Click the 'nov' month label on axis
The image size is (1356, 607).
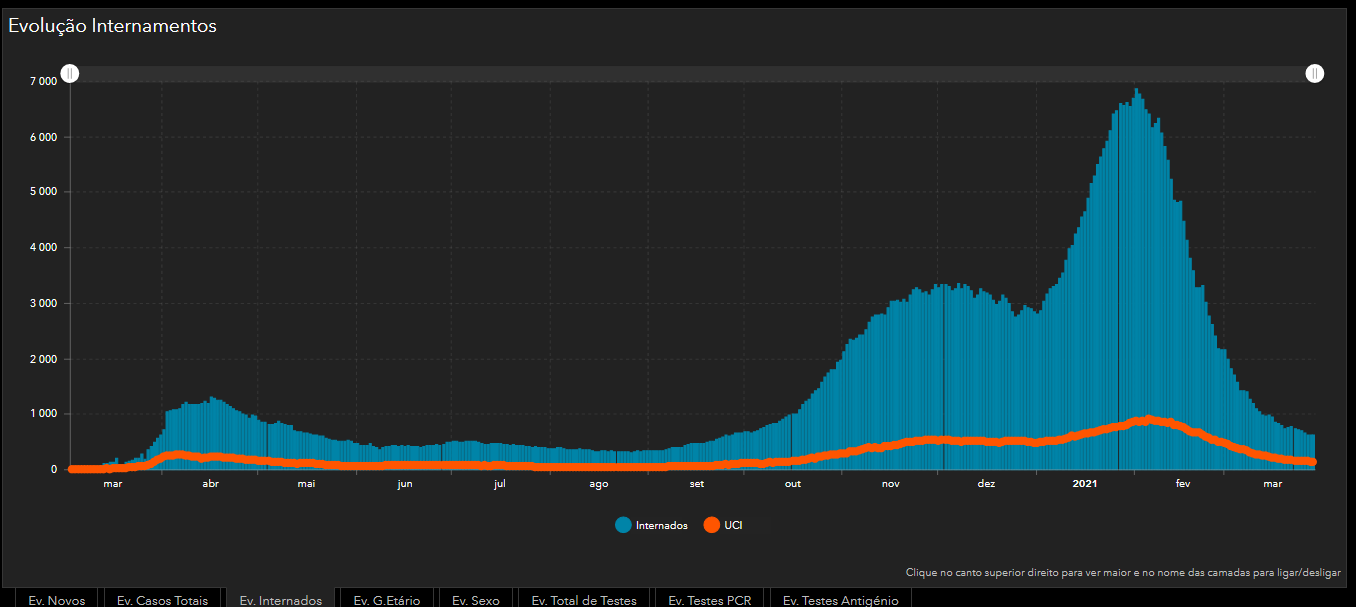coord(890,485)
